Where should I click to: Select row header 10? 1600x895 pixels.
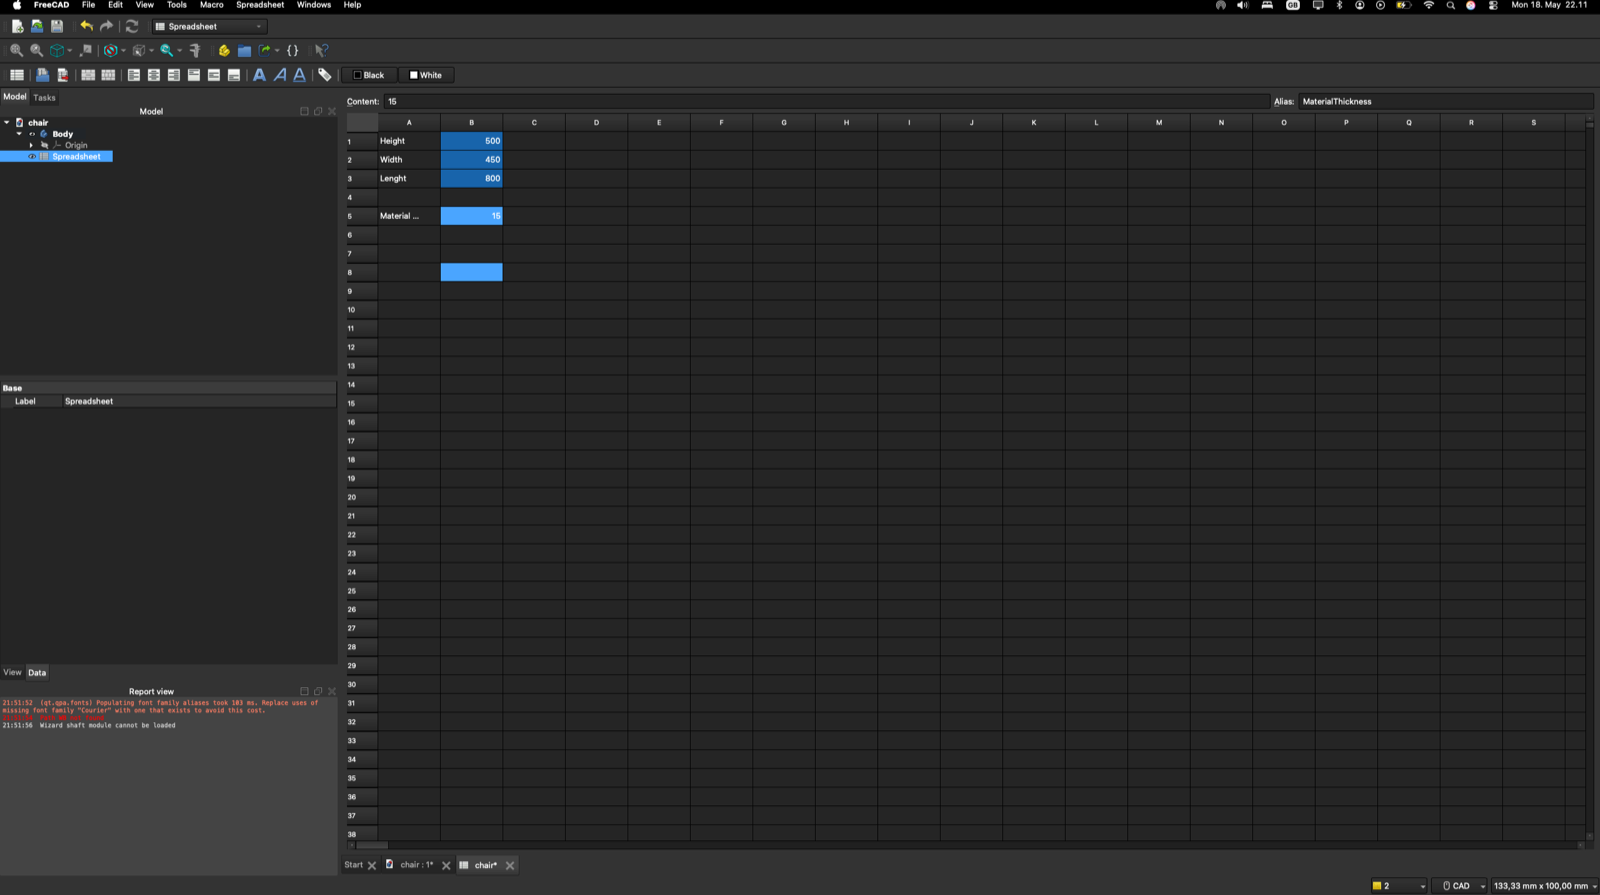point(362,310)
